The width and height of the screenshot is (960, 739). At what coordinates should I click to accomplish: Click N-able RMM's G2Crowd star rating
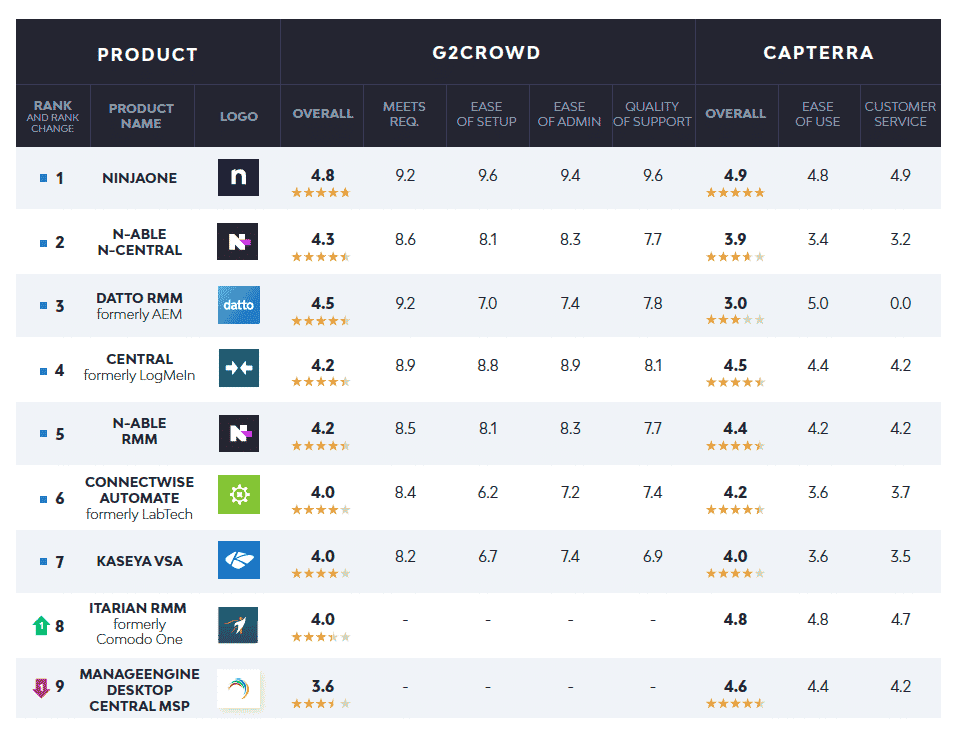point(321,446)
